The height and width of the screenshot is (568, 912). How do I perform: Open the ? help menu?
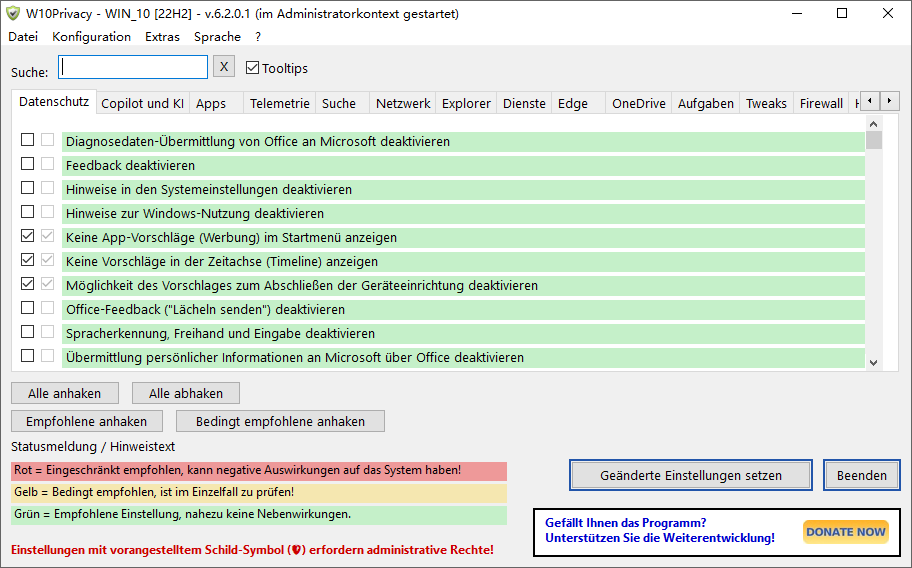(x=258, y=37)
